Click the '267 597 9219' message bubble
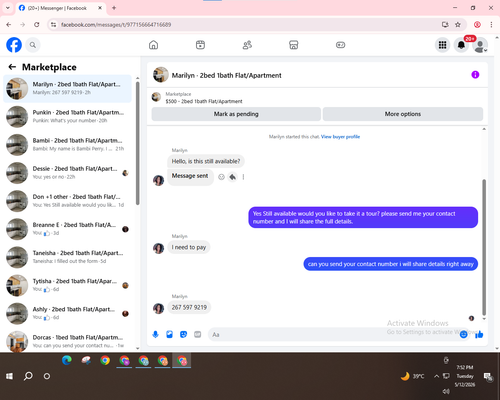The image size is (500, 400). point(189,307)
